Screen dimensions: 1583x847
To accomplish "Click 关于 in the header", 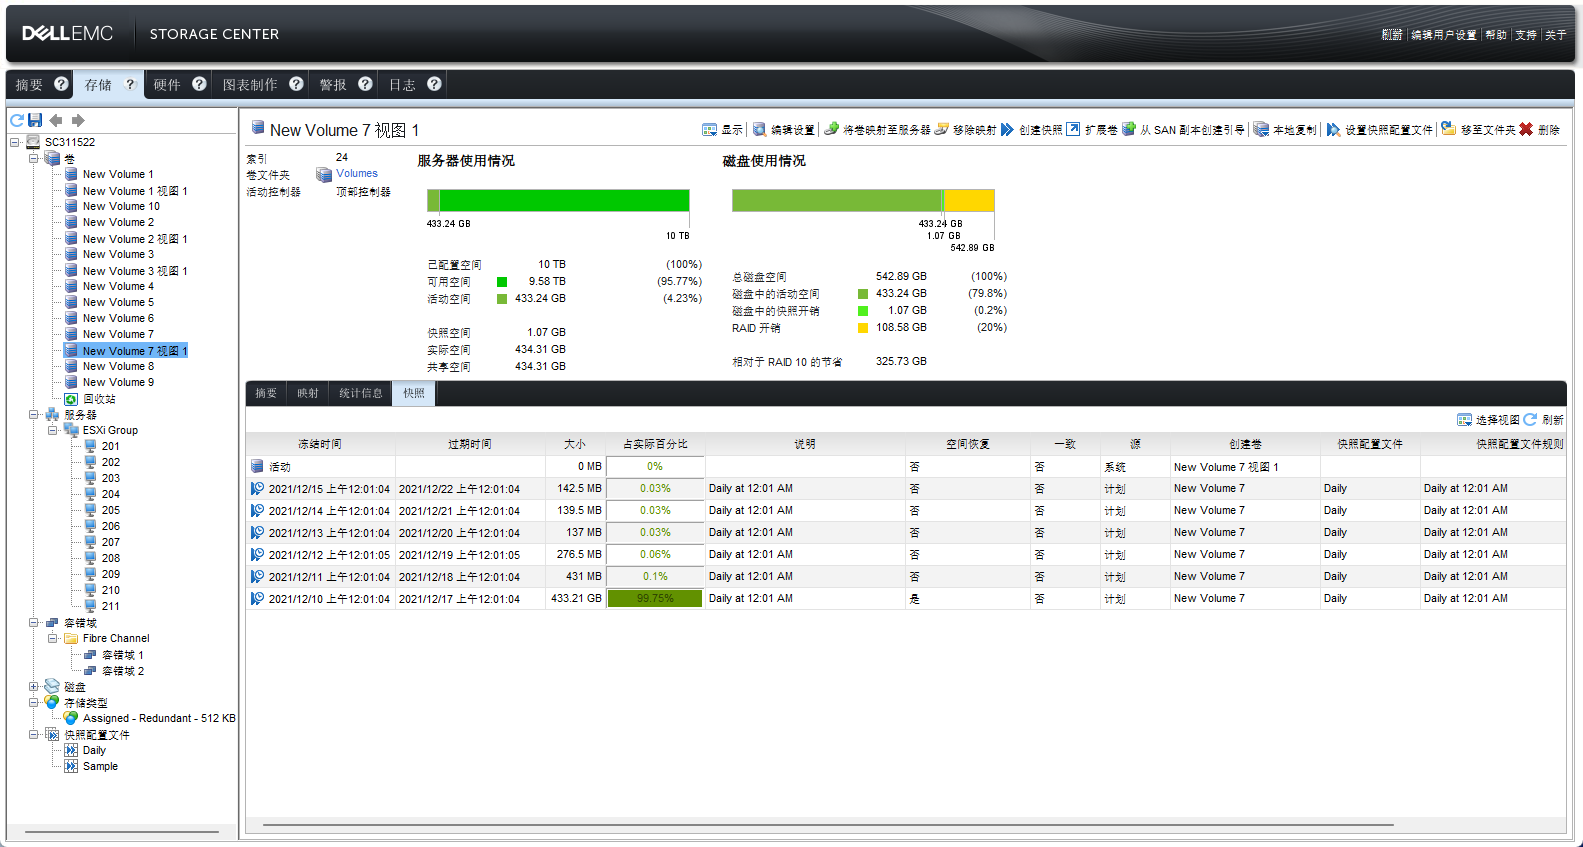I will (x=1556, y=35).
